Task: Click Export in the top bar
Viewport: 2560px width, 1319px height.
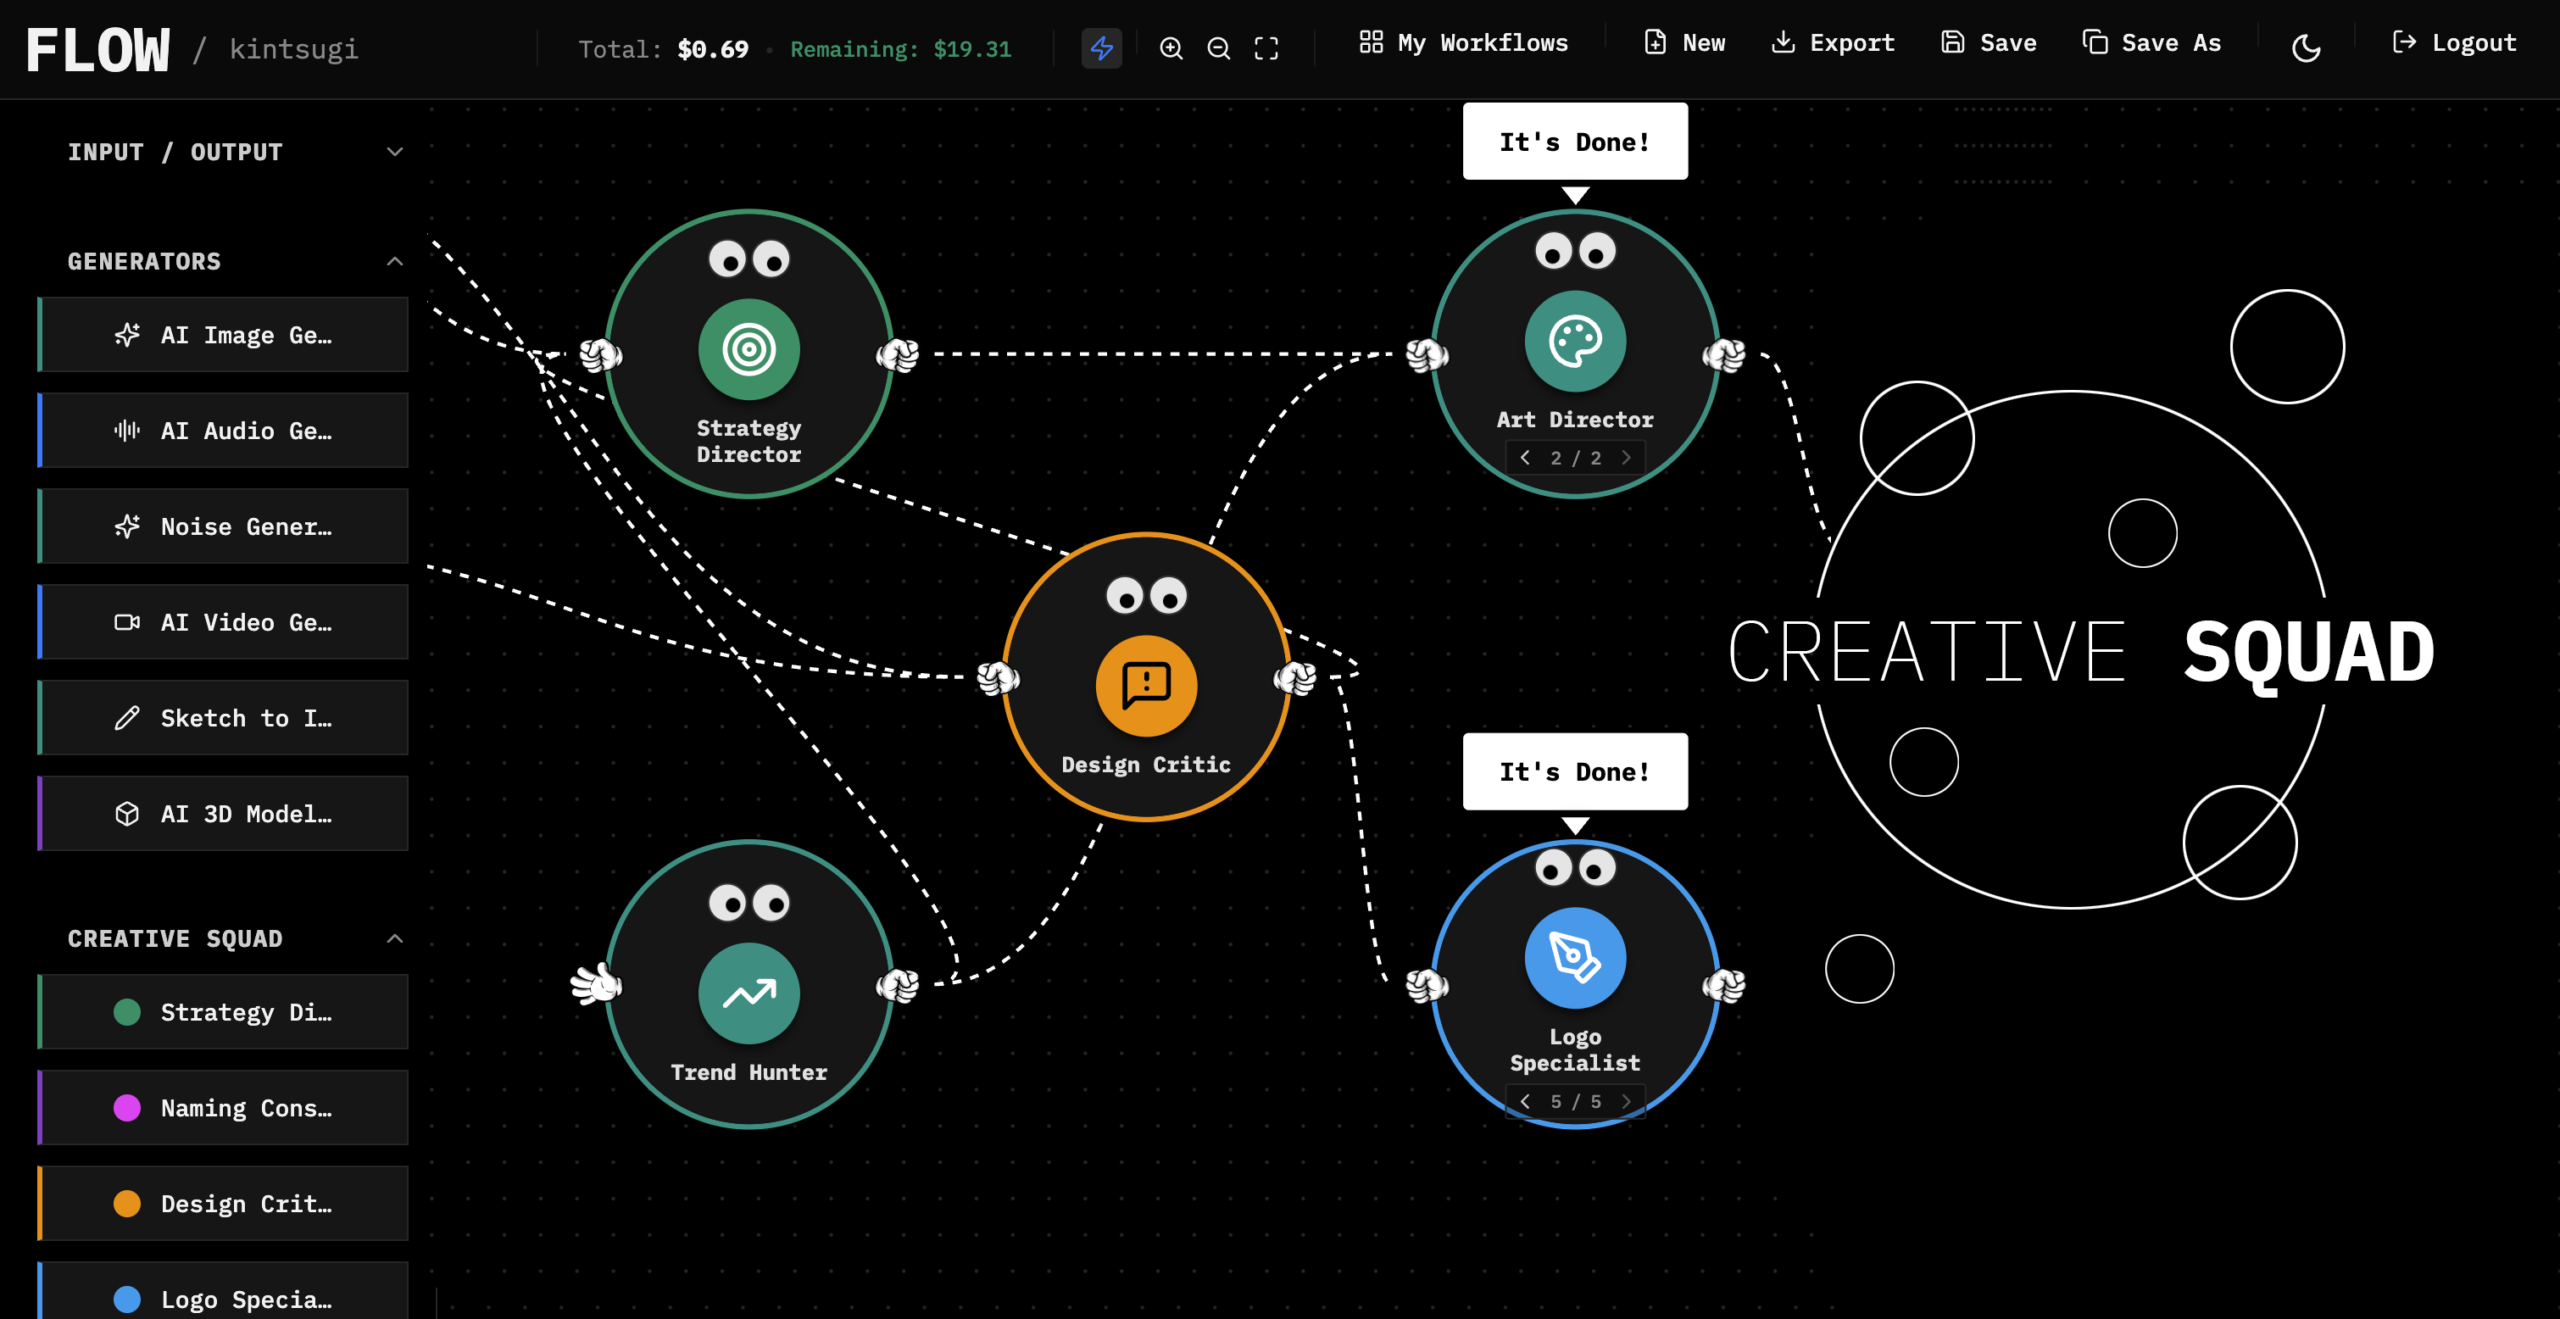Action: pos(1832,43)
